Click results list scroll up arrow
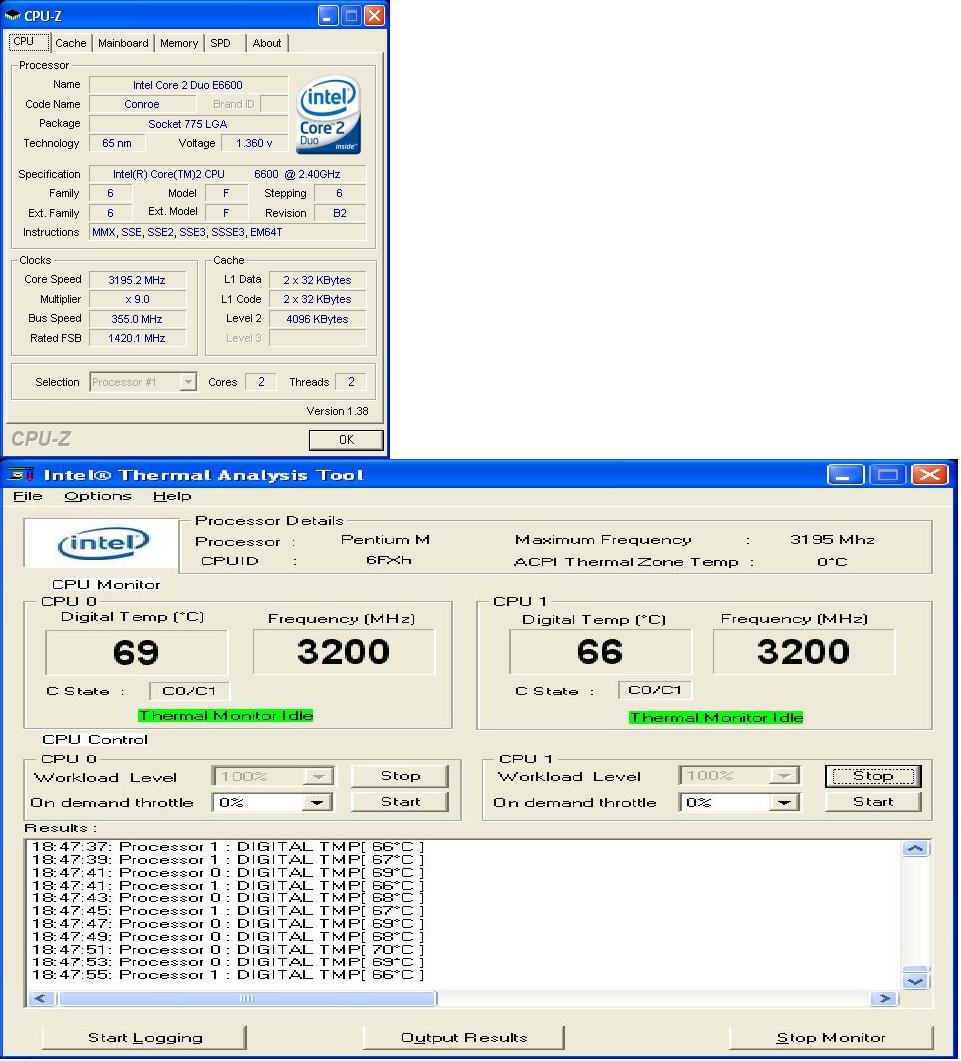The height and width of the screenshot is (1061, 961). 915,849
